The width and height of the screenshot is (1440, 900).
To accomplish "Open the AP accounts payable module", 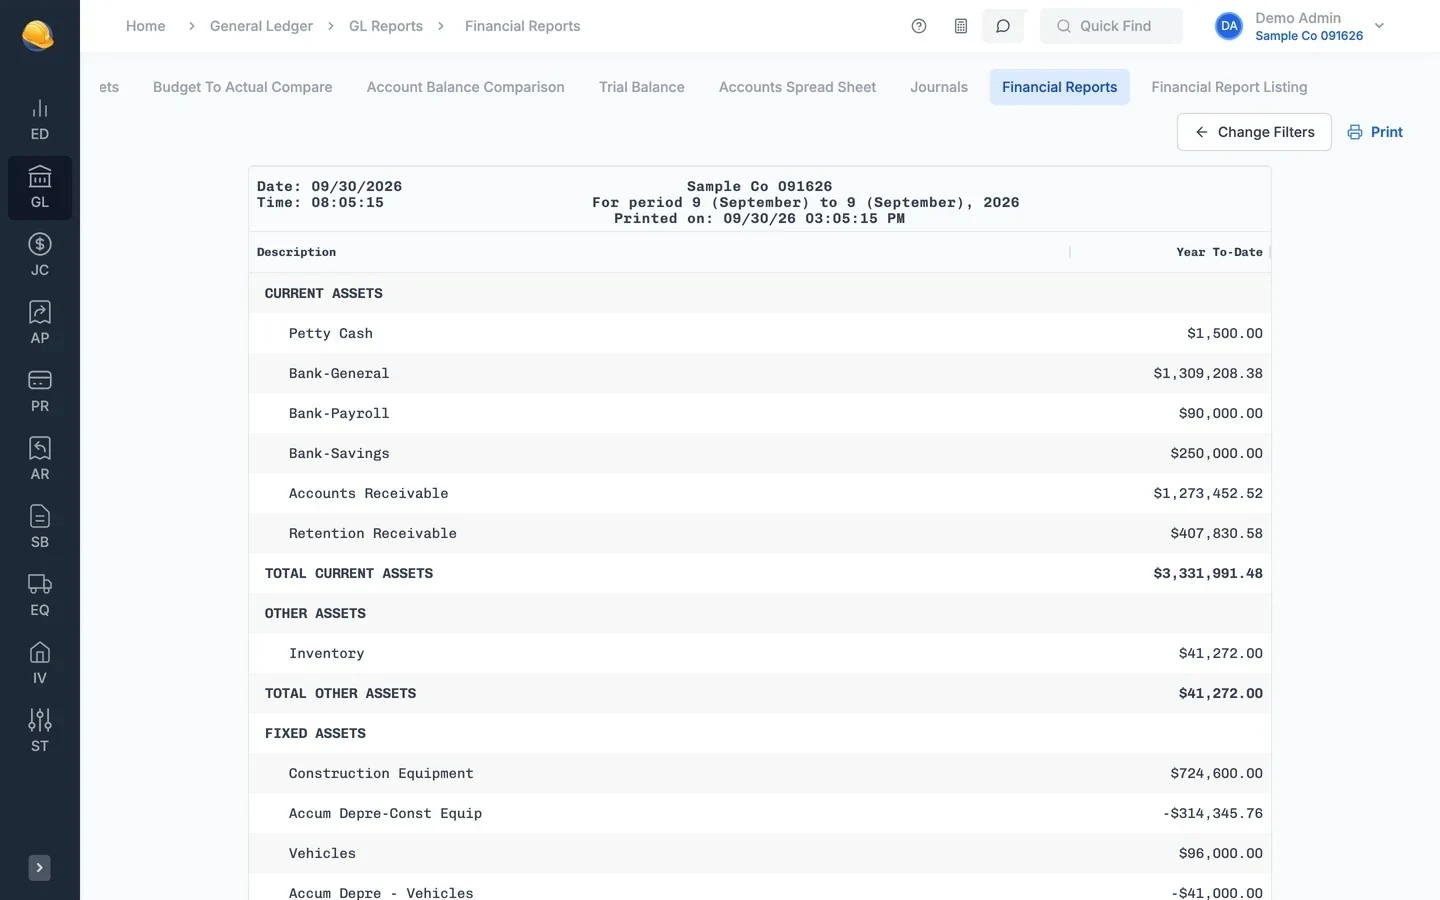I will (40, 324).
